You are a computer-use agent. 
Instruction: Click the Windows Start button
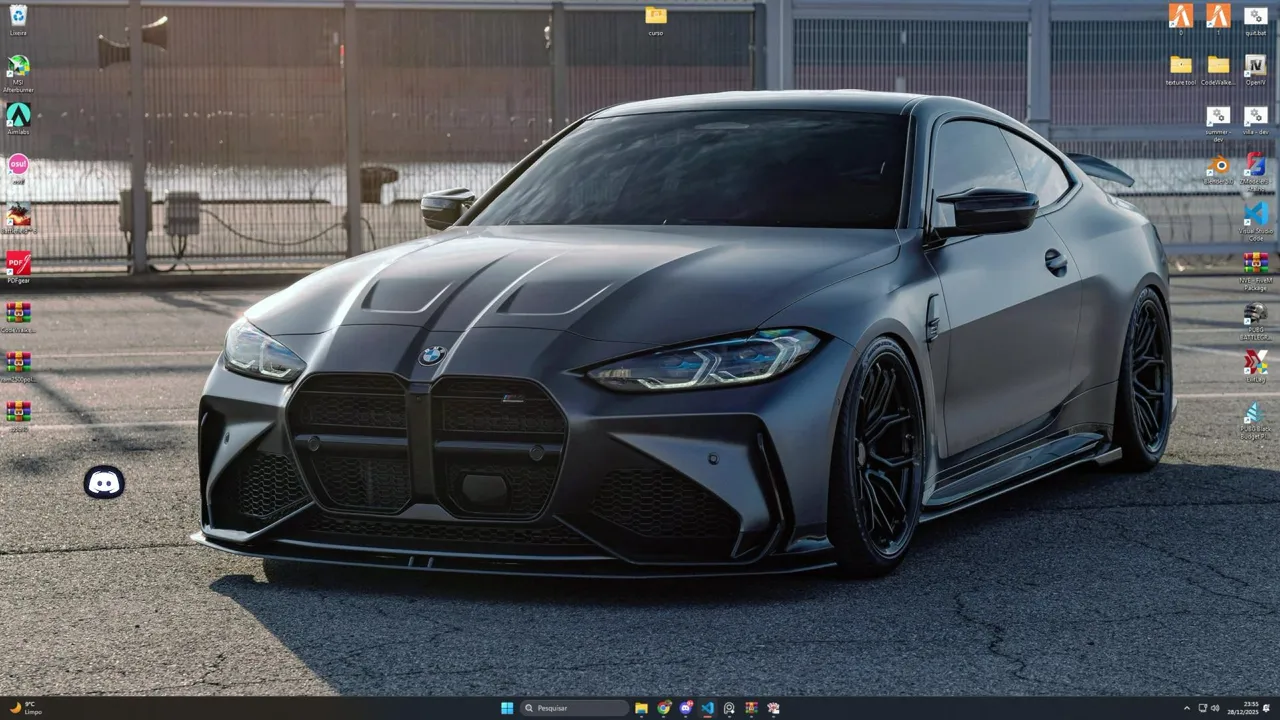point(507,708)
